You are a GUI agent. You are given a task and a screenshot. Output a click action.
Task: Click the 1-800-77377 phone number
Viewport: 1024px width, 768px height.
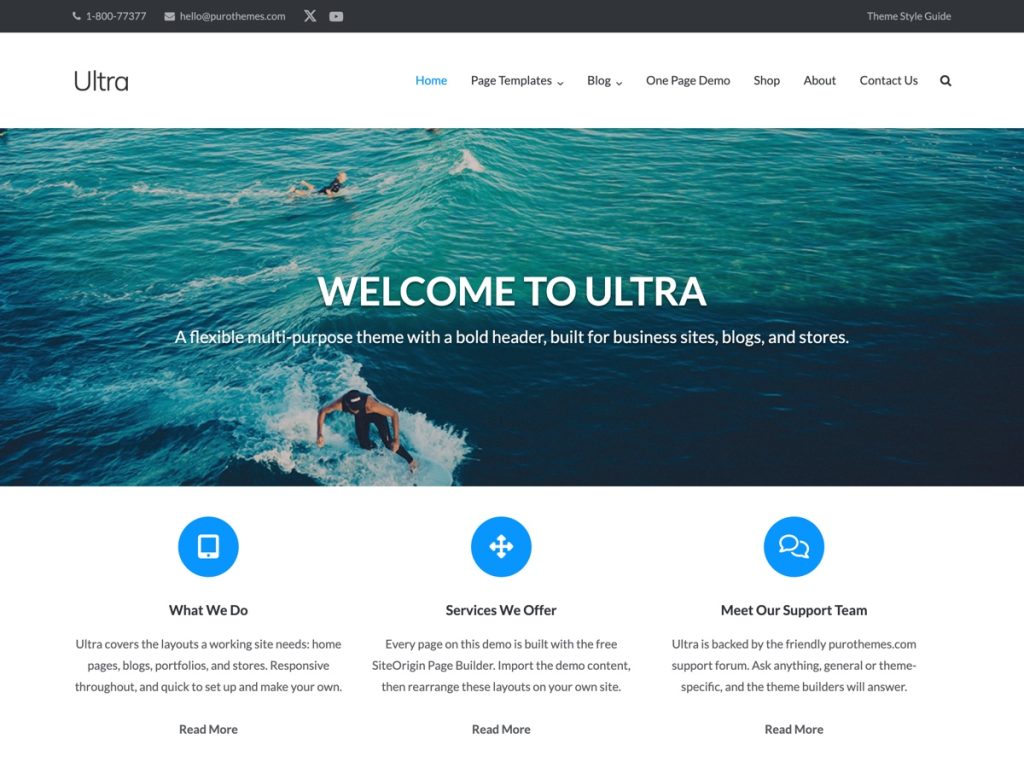click(x=116, y=16)
